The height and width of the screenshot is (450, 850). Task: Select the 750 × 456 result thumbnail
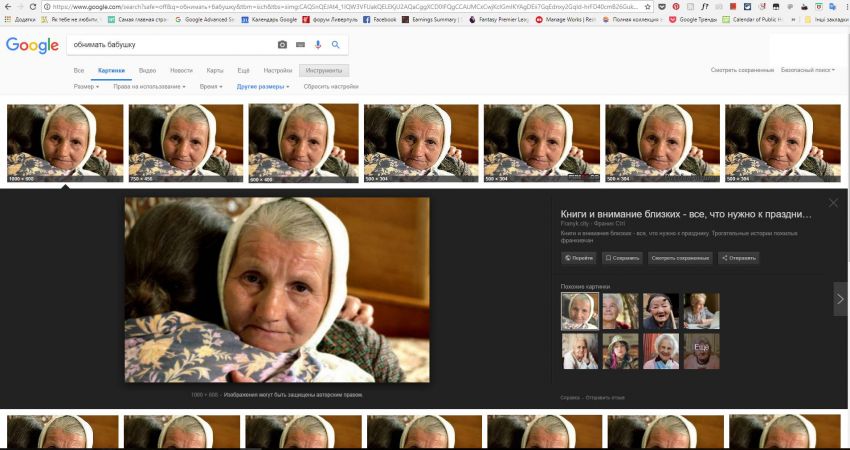pyautogui.click(x=186, y=143)
